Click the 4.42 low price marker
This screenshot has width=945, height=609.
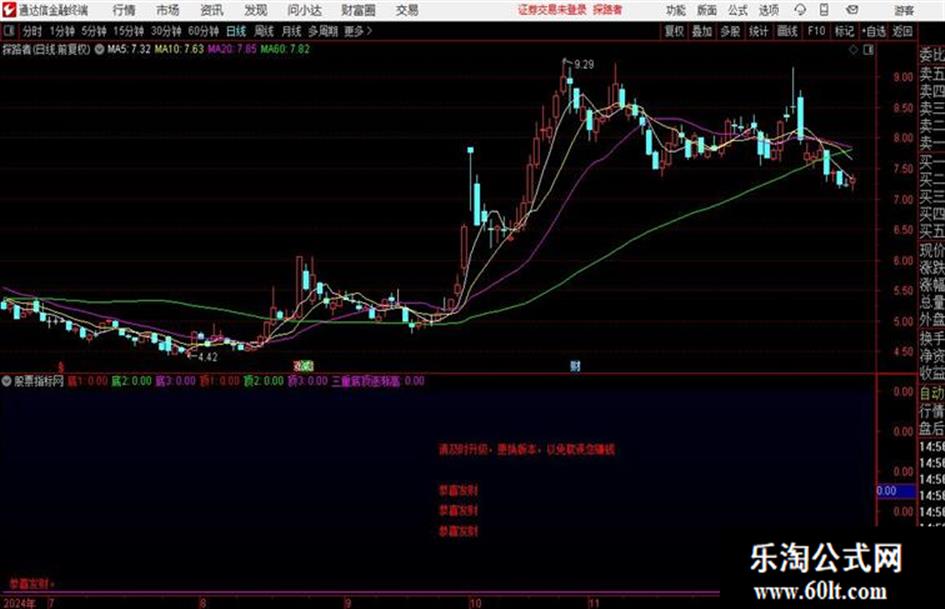tap(207, 357)
